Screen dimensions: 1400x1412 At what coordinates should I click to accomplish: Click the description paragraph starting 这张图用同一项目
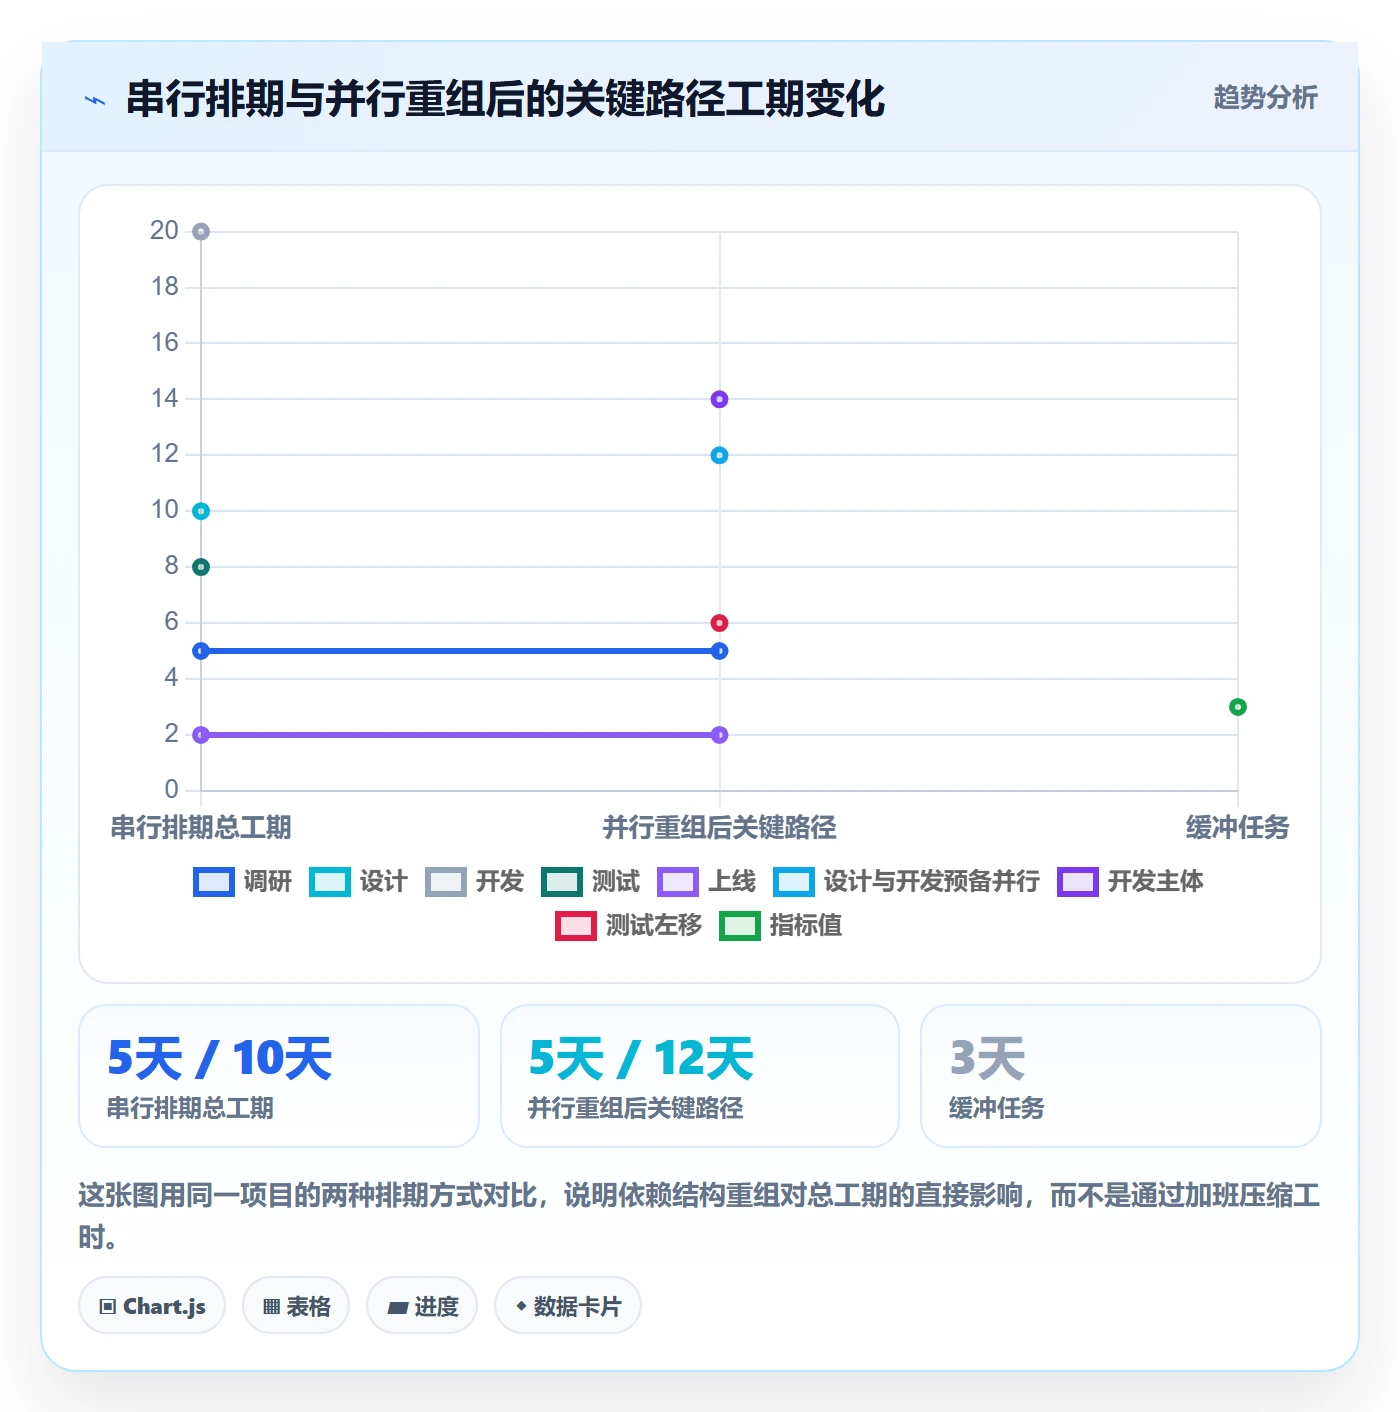[x=699, y=1215]
